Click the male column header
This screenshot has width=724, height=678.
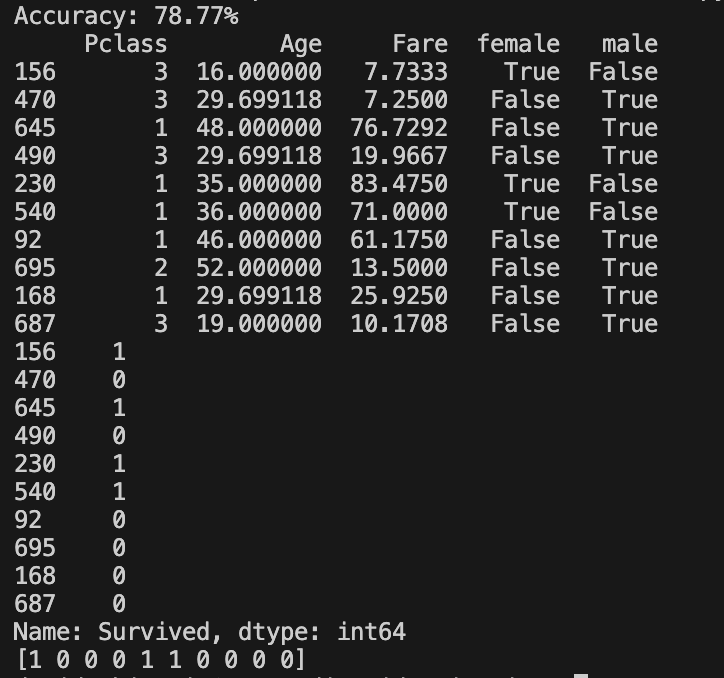(x=630, y=44)
